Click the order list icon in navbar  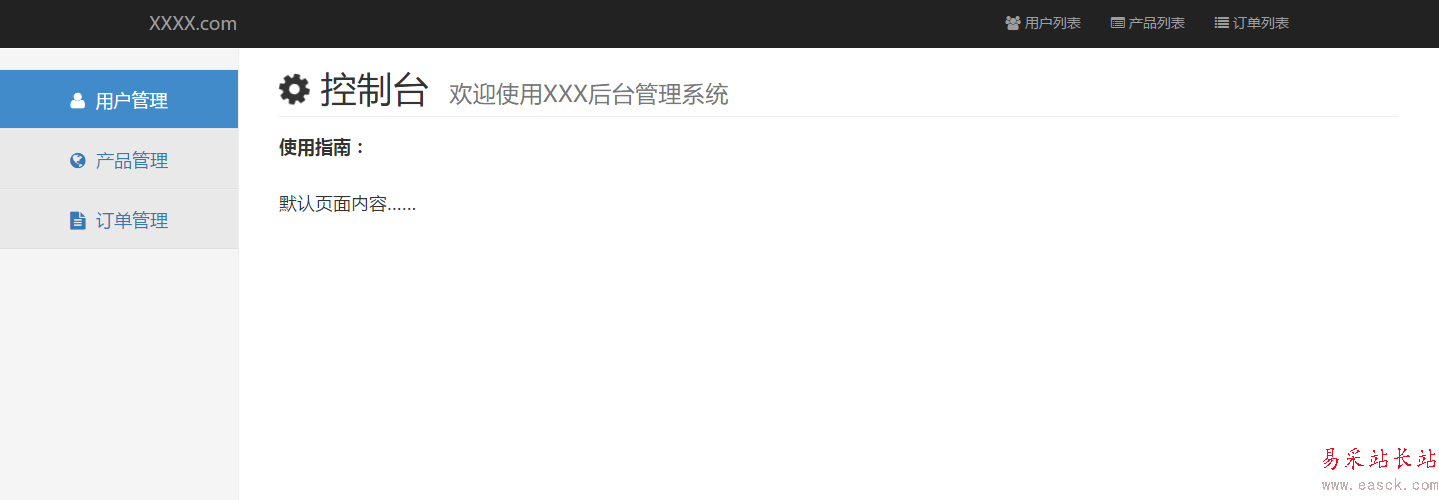1221,23
